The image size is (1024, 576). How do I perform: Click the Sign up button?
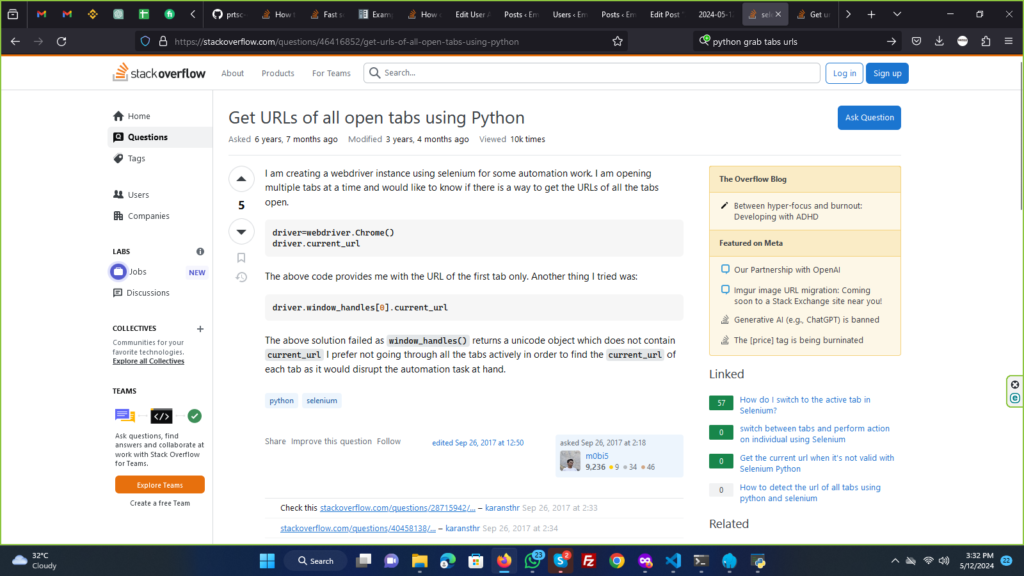click(x=887, y=73)
